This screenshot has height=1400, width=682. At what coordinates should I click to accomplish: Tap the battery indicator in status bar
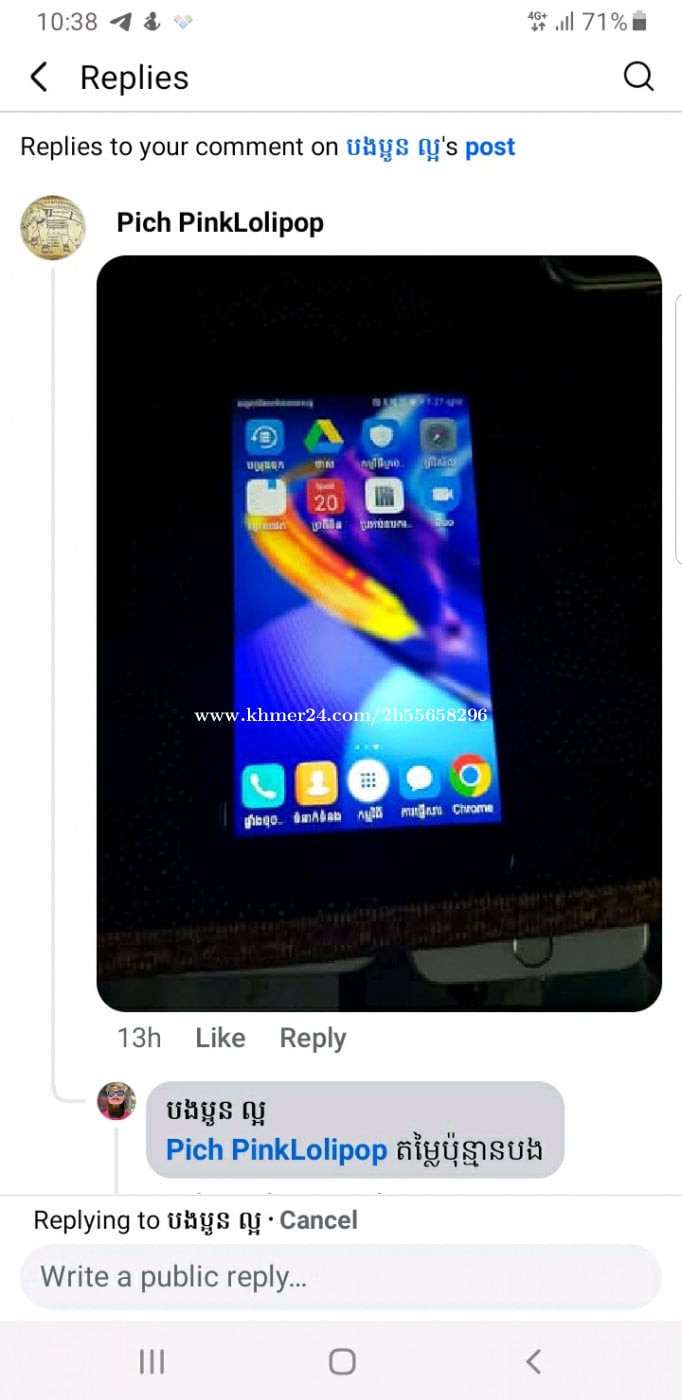[640, 21]
